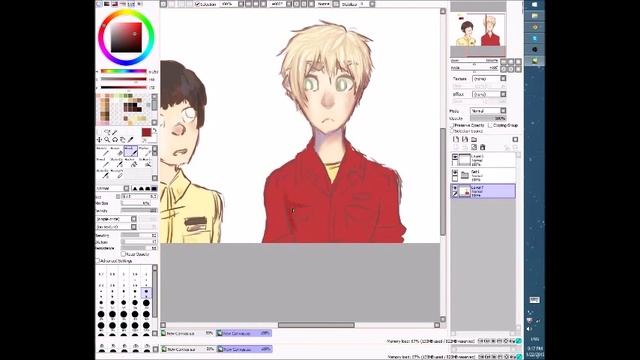Click the Navigator canvas thumbnail
This screenshot has height=360, width=640.
click(478, 29)
